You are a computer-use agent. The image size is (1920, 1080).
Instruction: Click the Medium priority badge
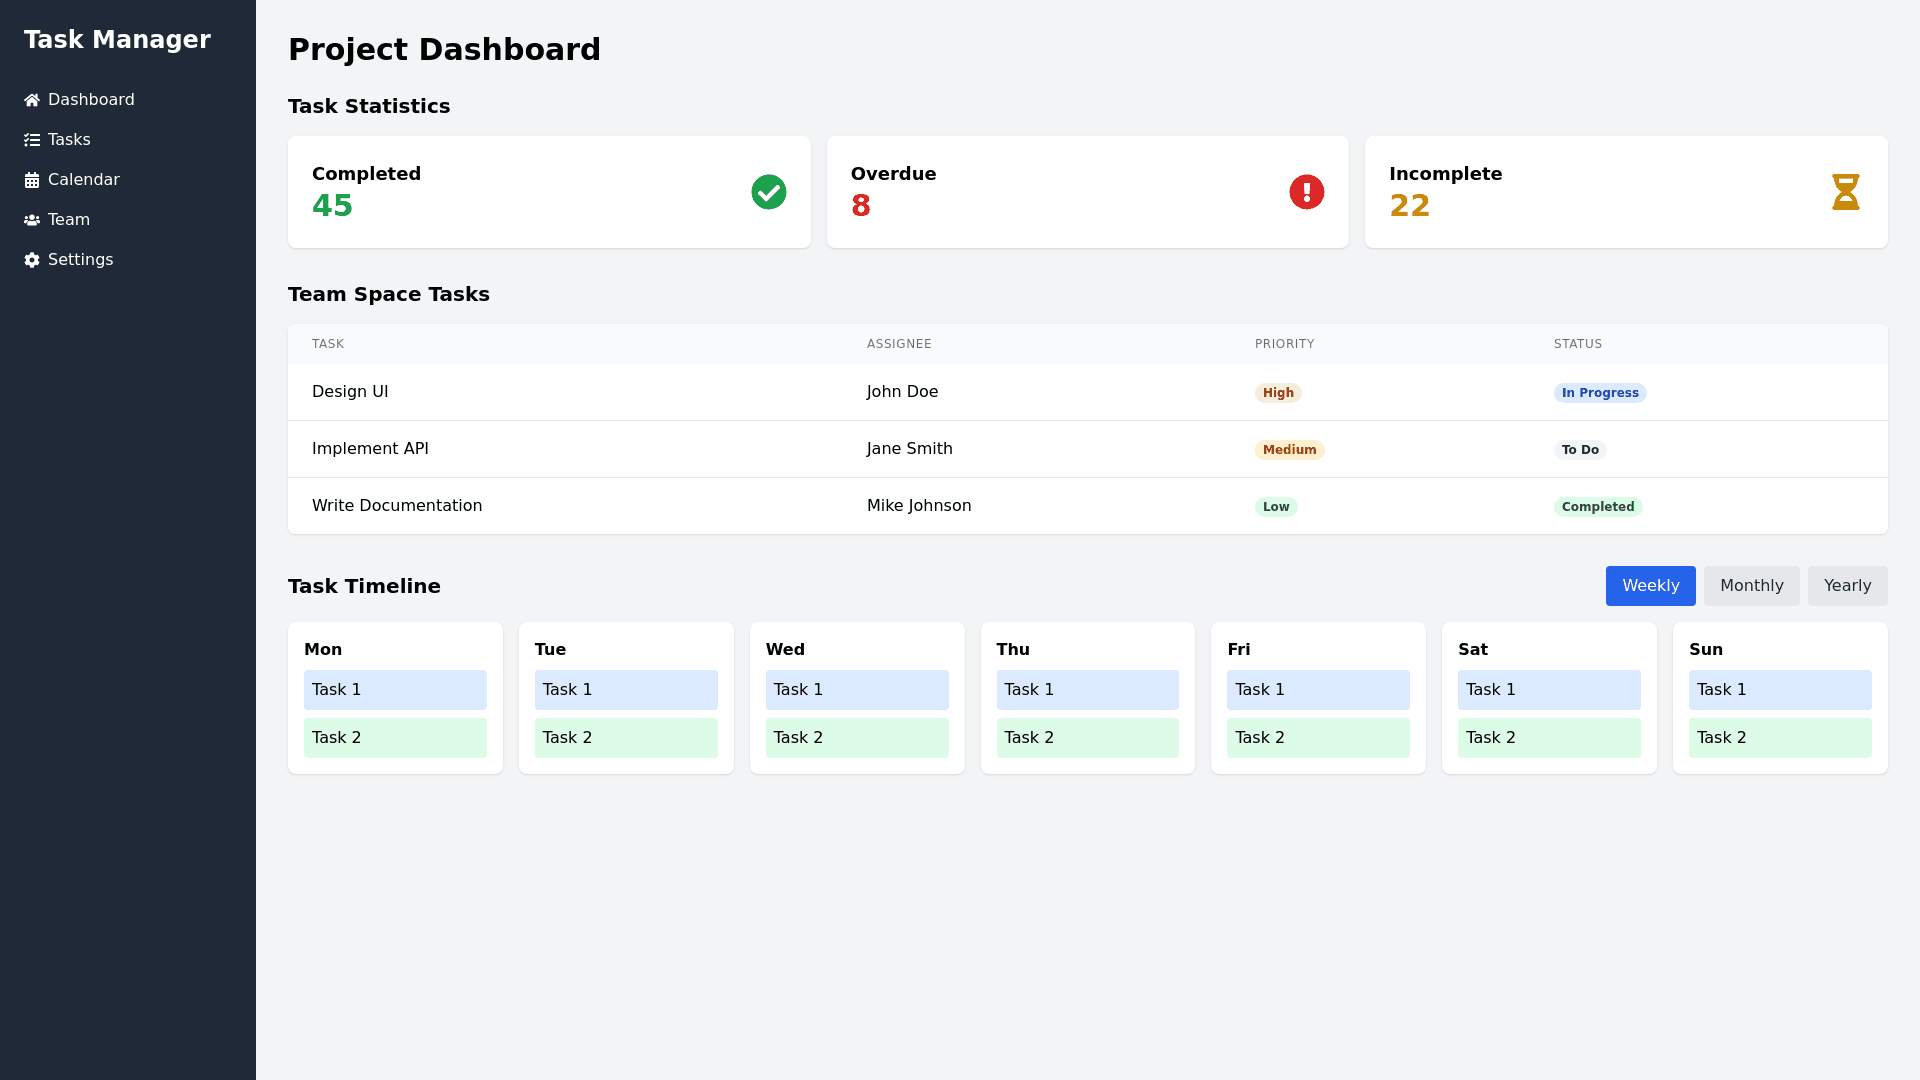click(1289, 450)
